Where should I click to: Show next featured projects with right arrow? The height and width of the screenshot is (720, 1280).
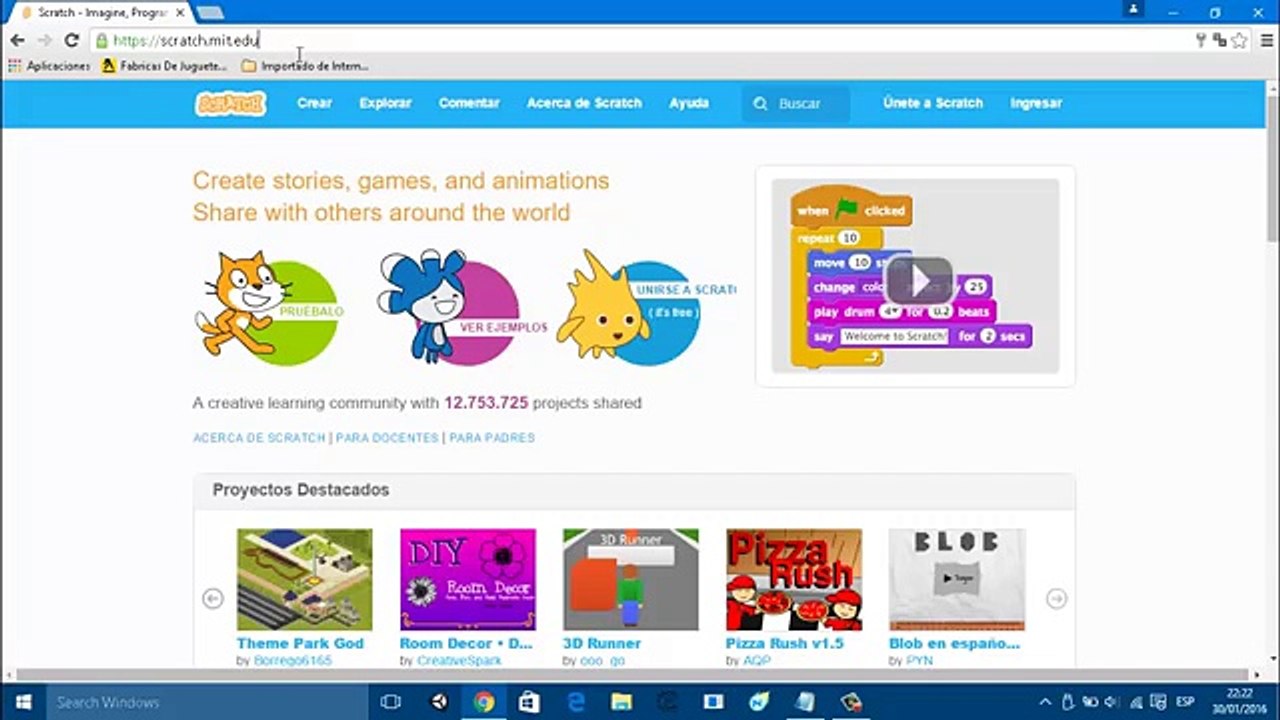point(1056,598)
